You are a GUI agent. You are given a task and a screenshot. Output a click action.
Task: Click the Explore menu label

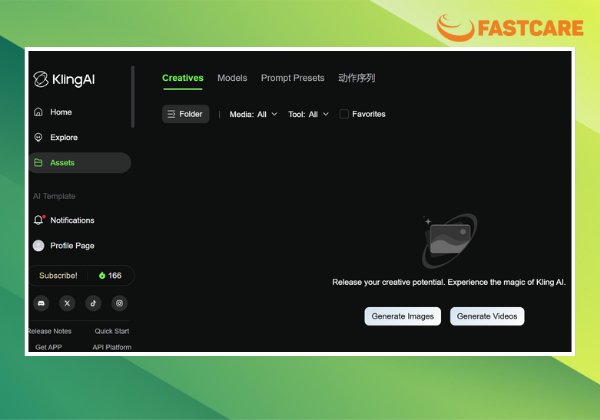pos(64,137)
